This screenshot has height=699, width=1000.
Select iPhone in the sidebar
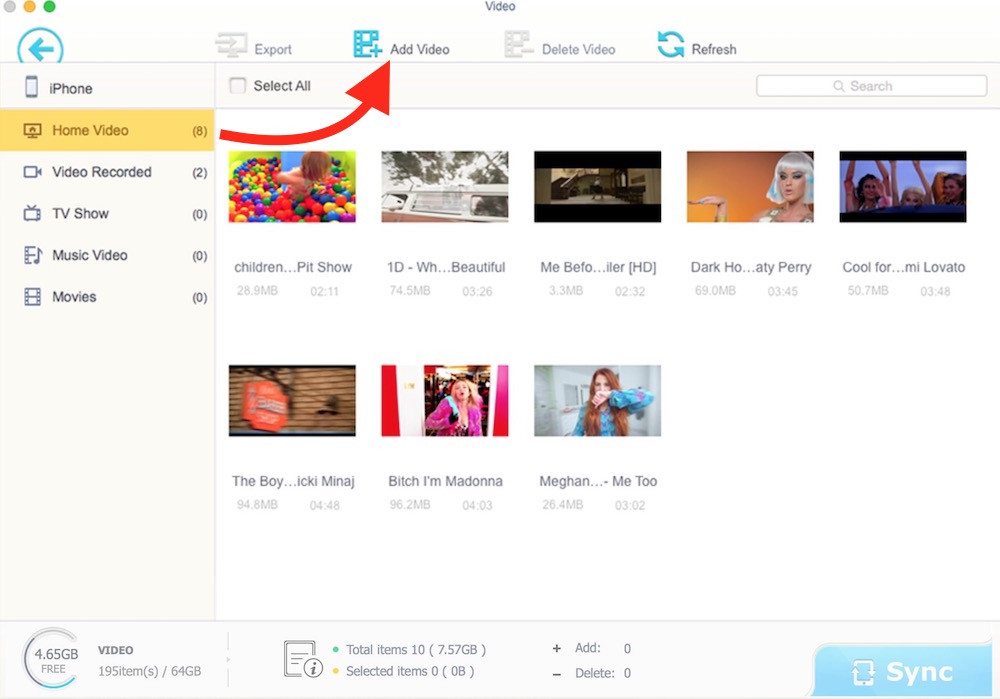[107, 87]
